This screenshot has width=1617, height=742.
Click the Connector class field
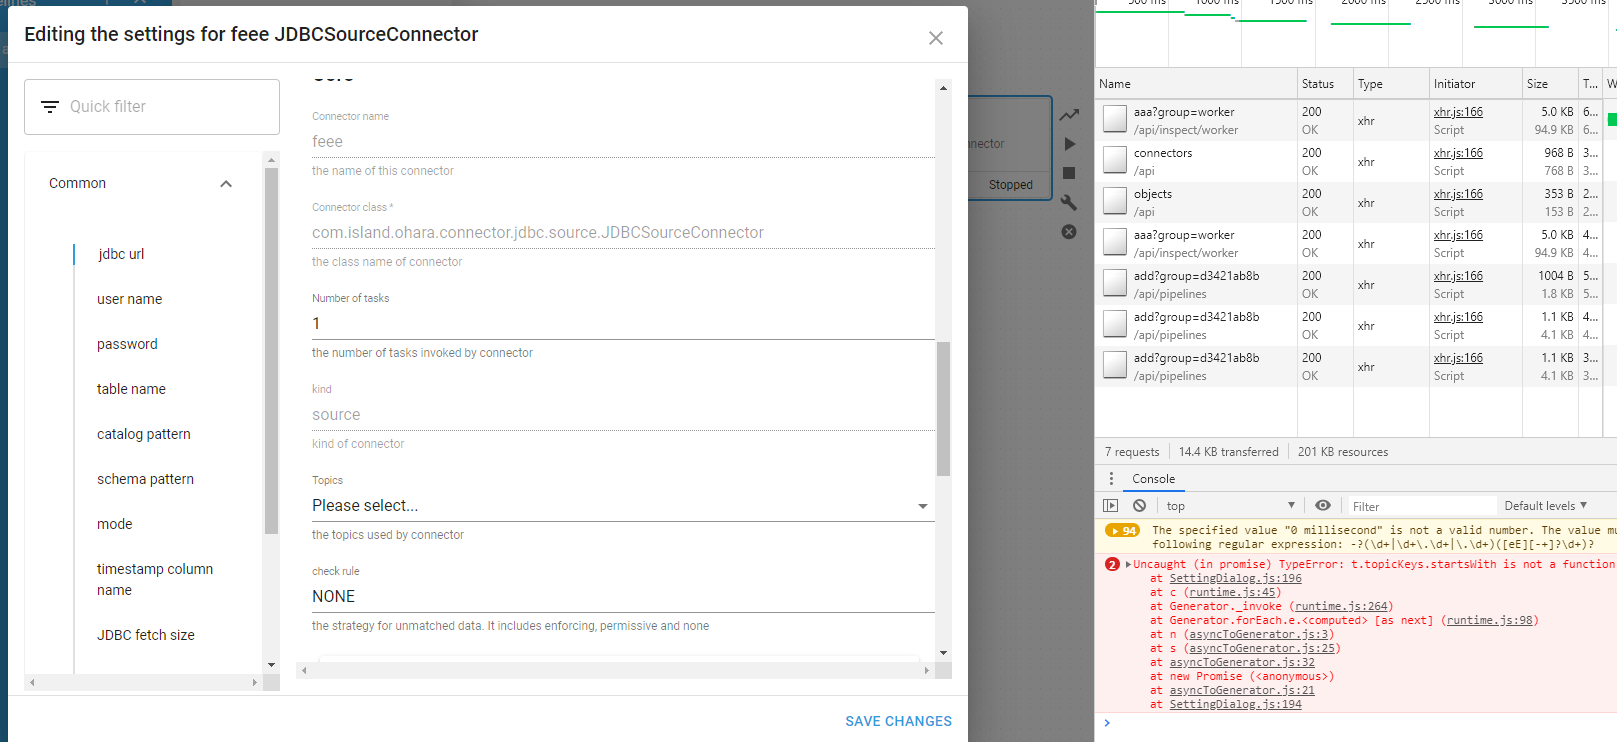623,233
